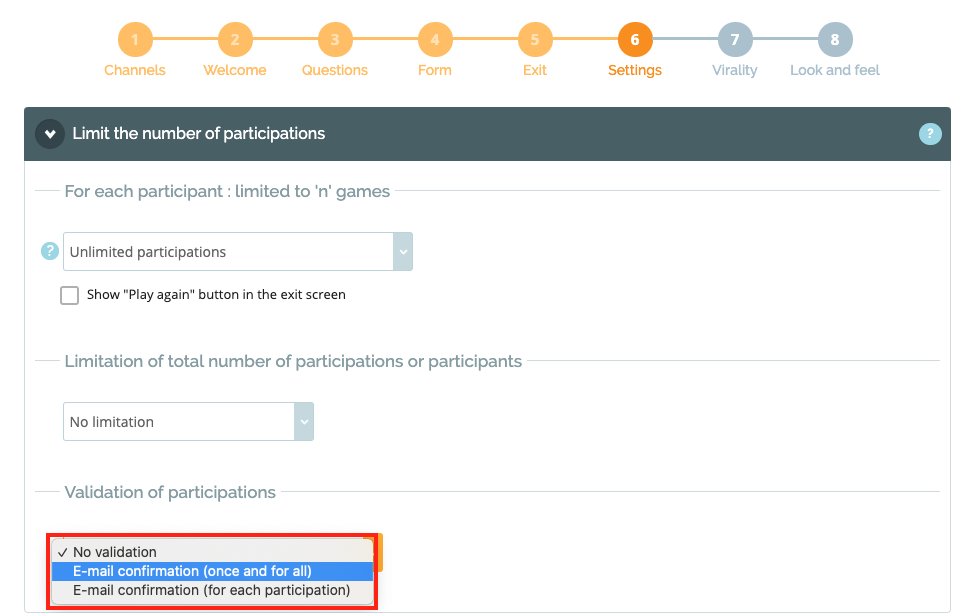Click the step 5 Exit circle
This screenshot has height=613, width=967.
(535, 41)
